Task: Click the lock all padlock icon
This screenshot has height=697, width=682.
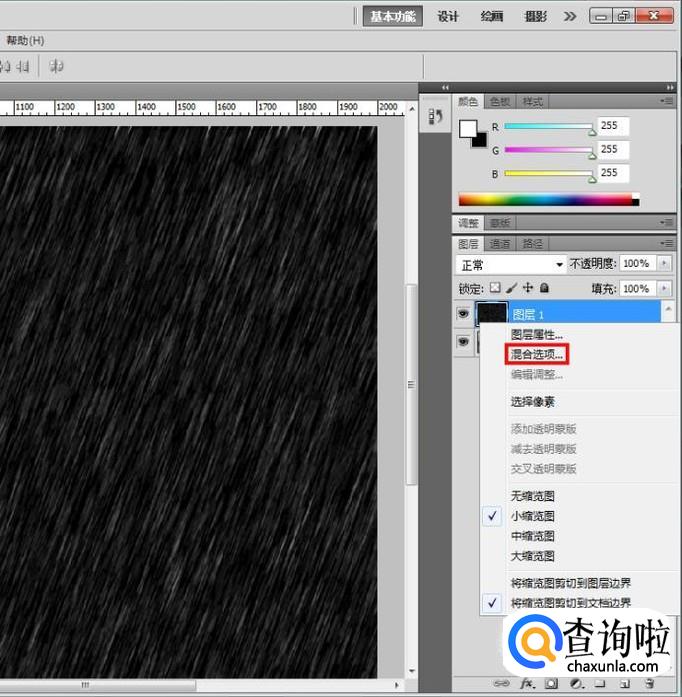Action: point(544,288)
